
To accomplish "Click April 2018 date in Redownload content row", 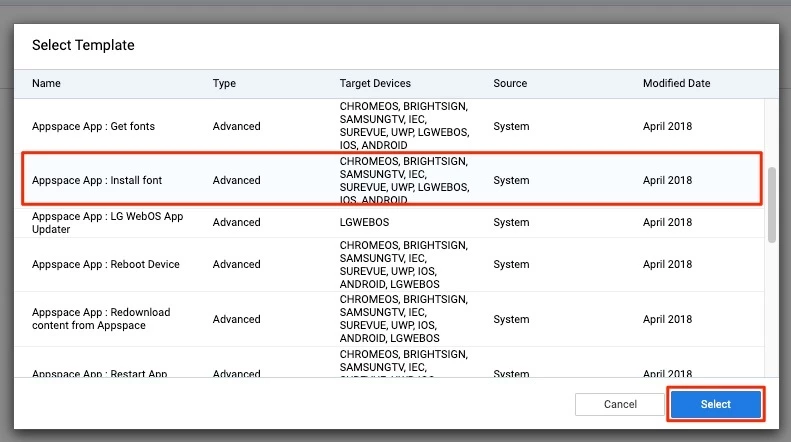I will click(667, 319).
